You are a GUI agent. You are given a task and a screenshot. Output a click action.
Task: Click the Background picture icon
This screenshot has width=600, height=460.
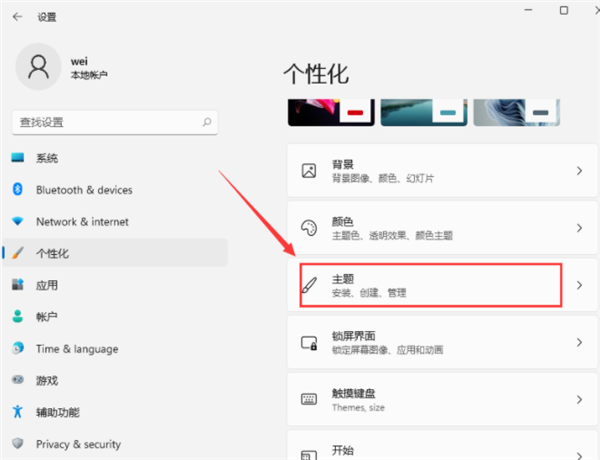point(310,170)
